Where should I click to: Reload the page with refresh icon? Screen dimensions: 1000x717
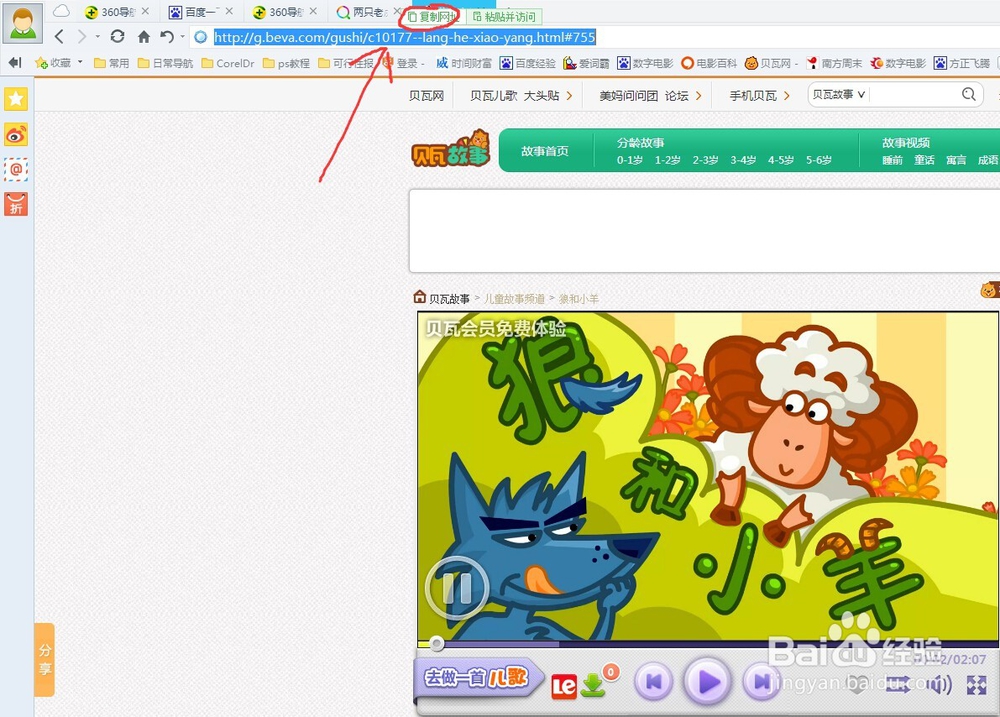117,36
